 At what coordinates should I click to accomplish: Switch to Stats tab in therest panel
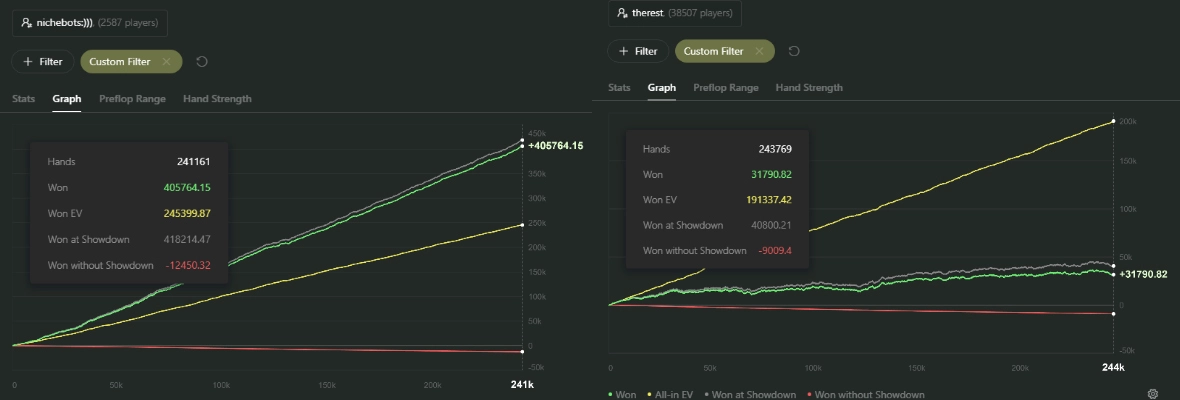619,87
